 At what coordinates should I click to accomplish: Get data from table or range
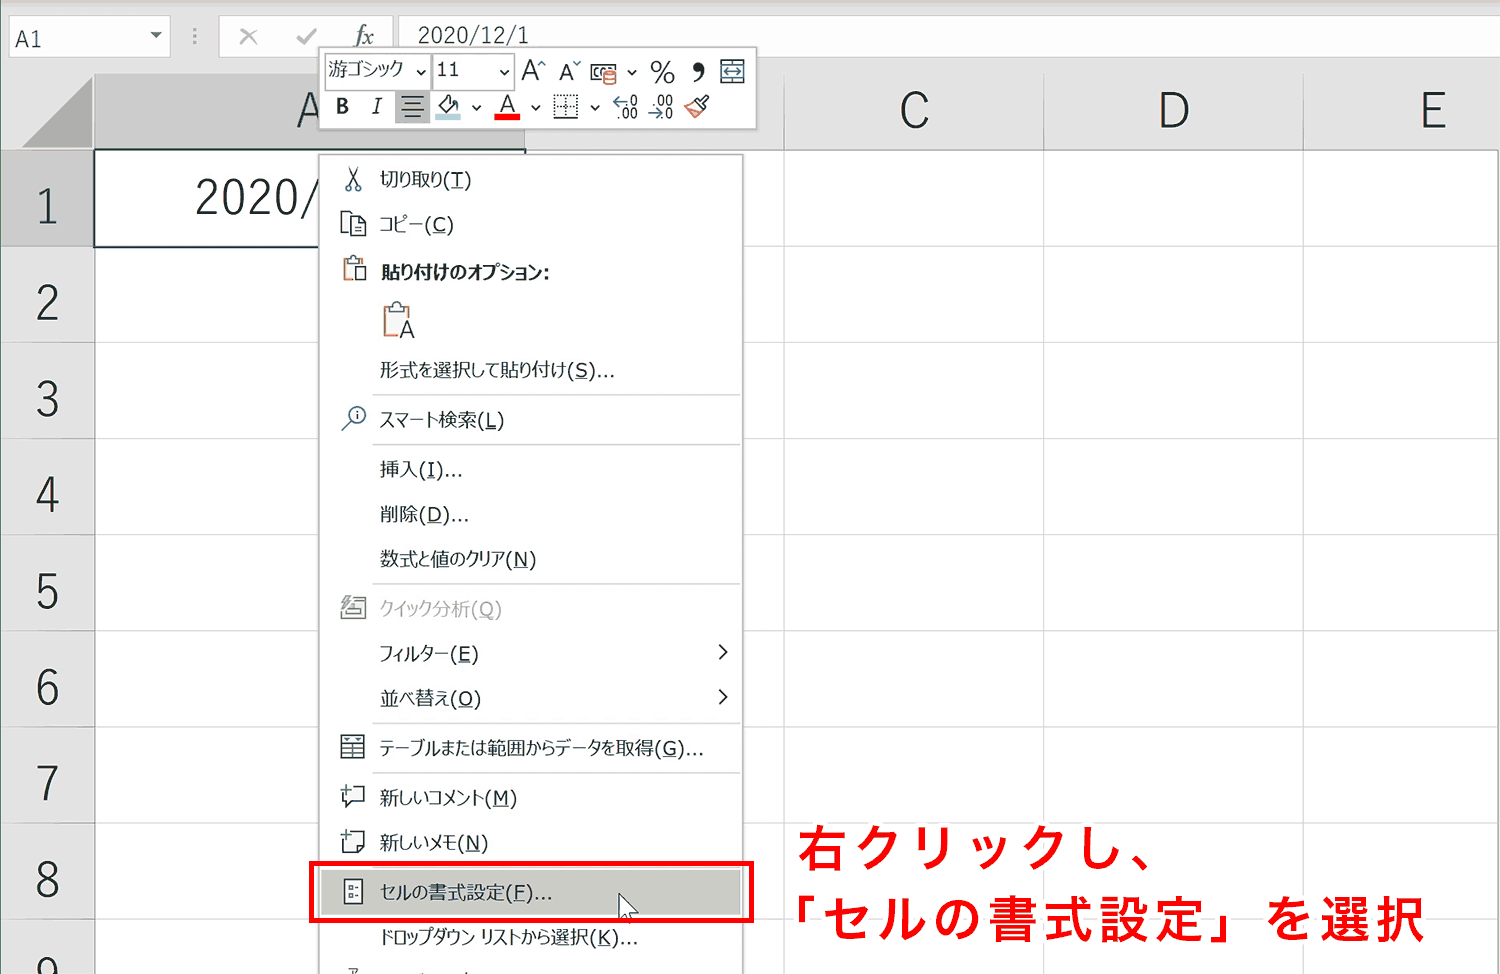531,748
